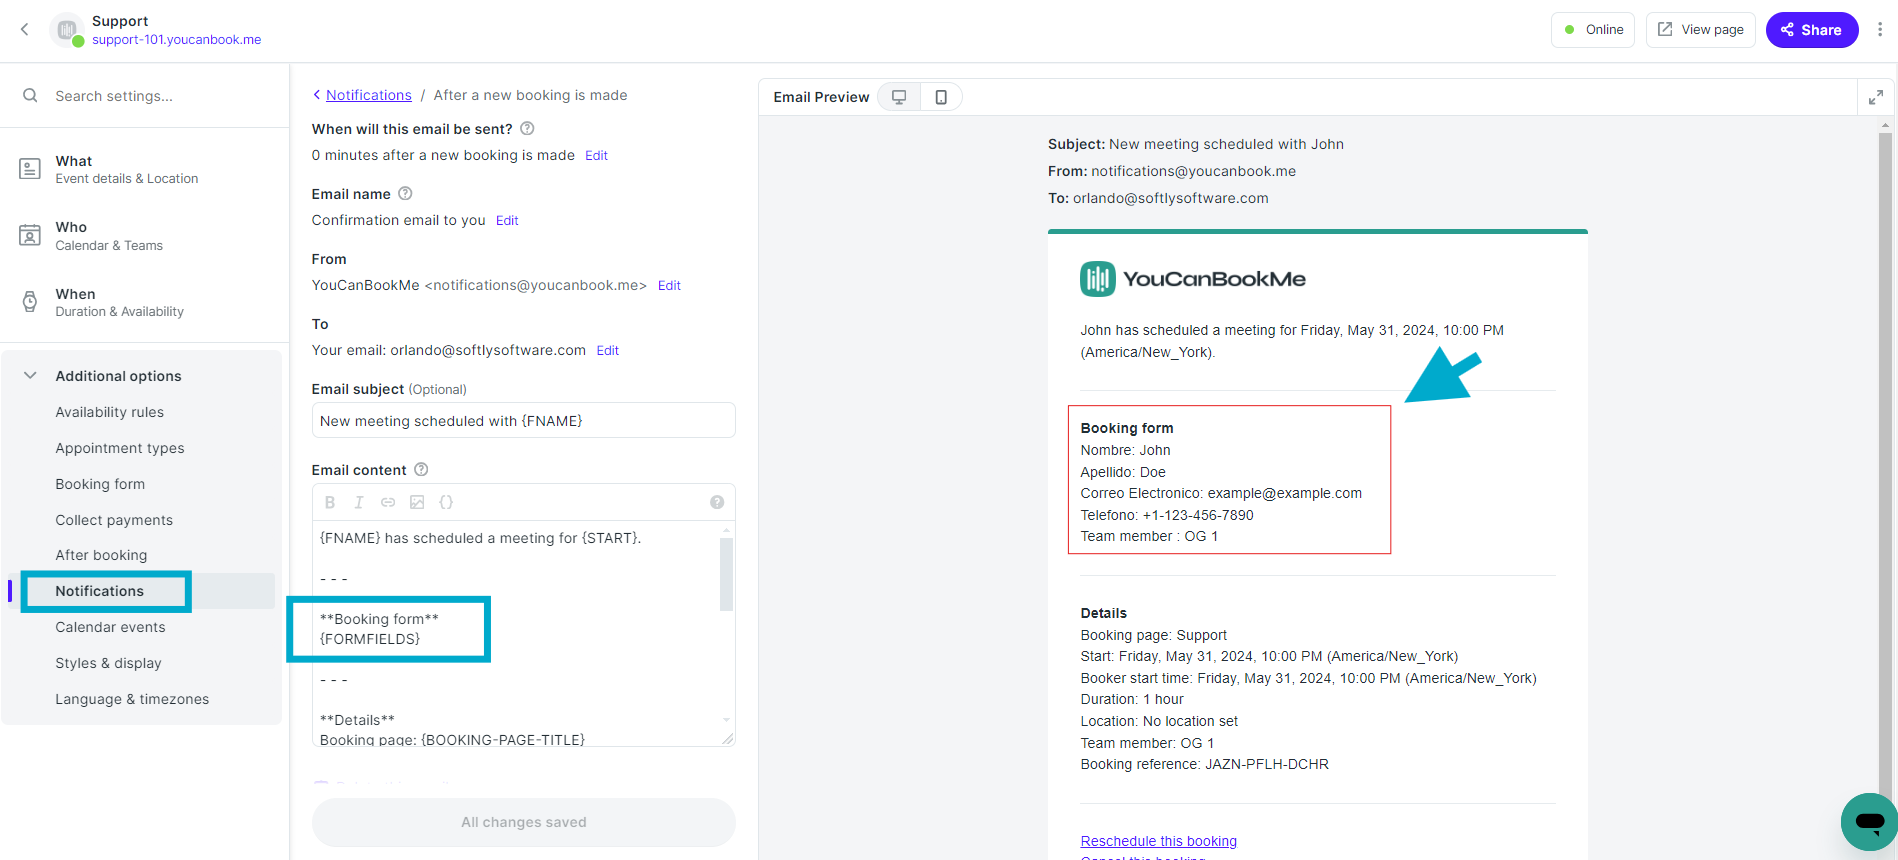Select Collect payments
This screenshot has height=860, width=1898.
[114, 520]
